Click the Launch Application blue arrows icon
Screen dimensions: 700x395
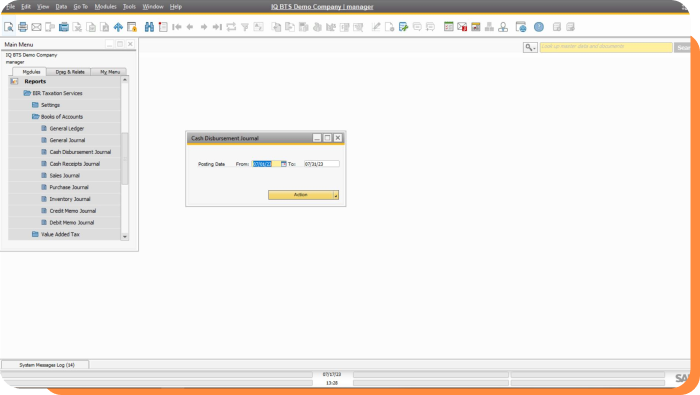pos(118,27)
